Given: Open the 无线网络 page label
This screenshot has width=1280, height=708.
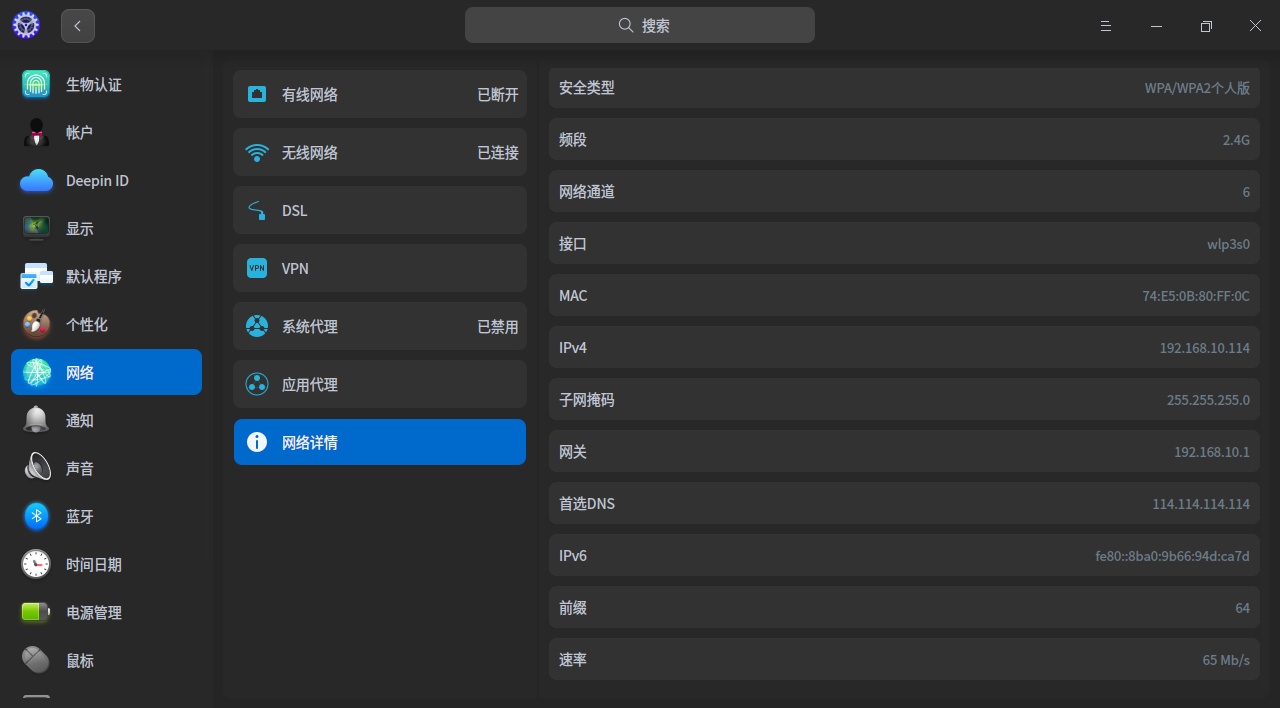Looking at the screenshot, I should [x=310, y=153].
